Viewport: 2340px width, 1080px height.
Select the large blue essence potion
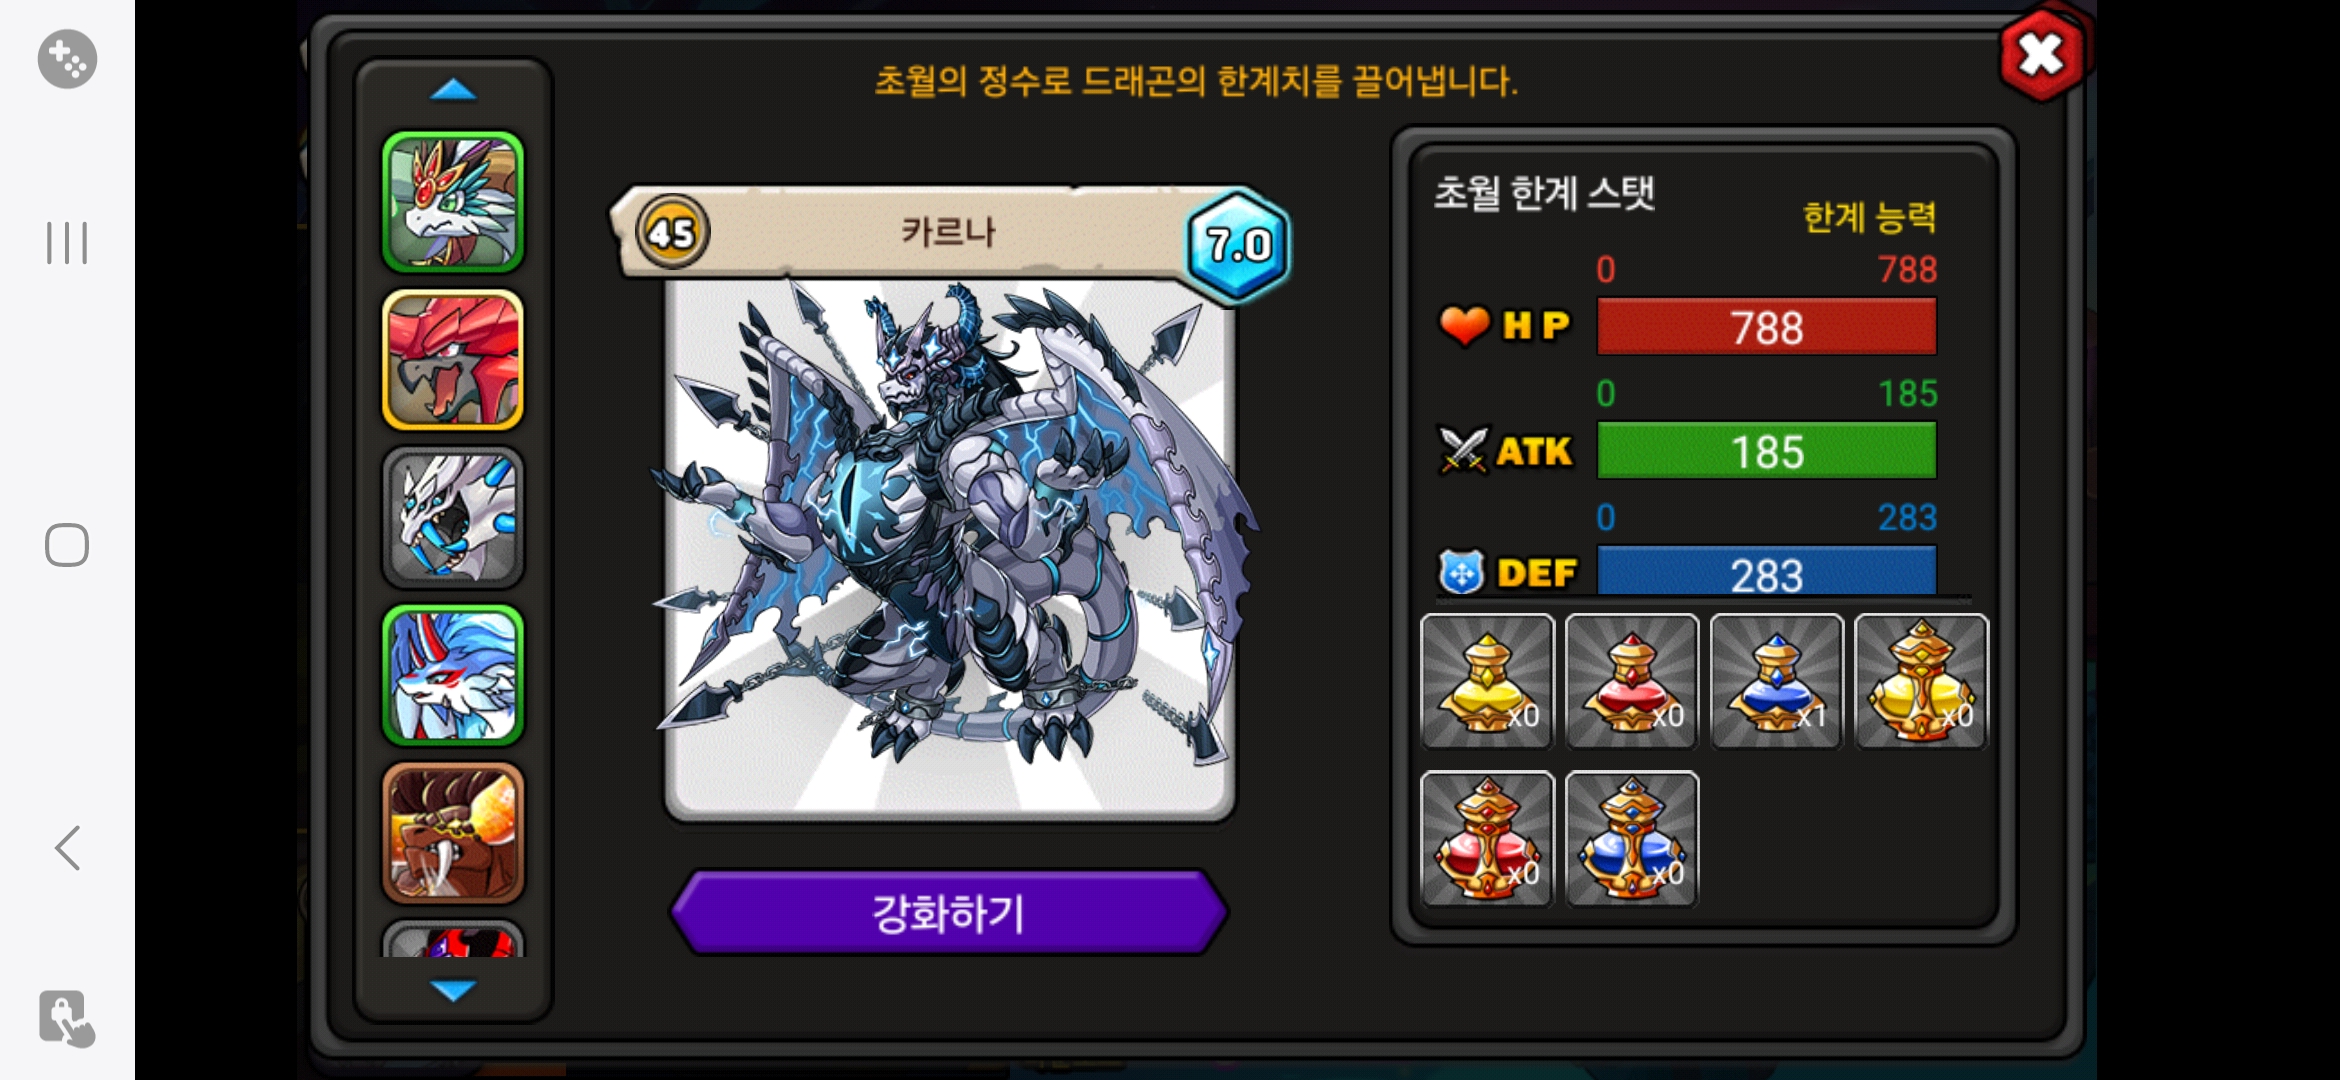tap(1631, 839)
